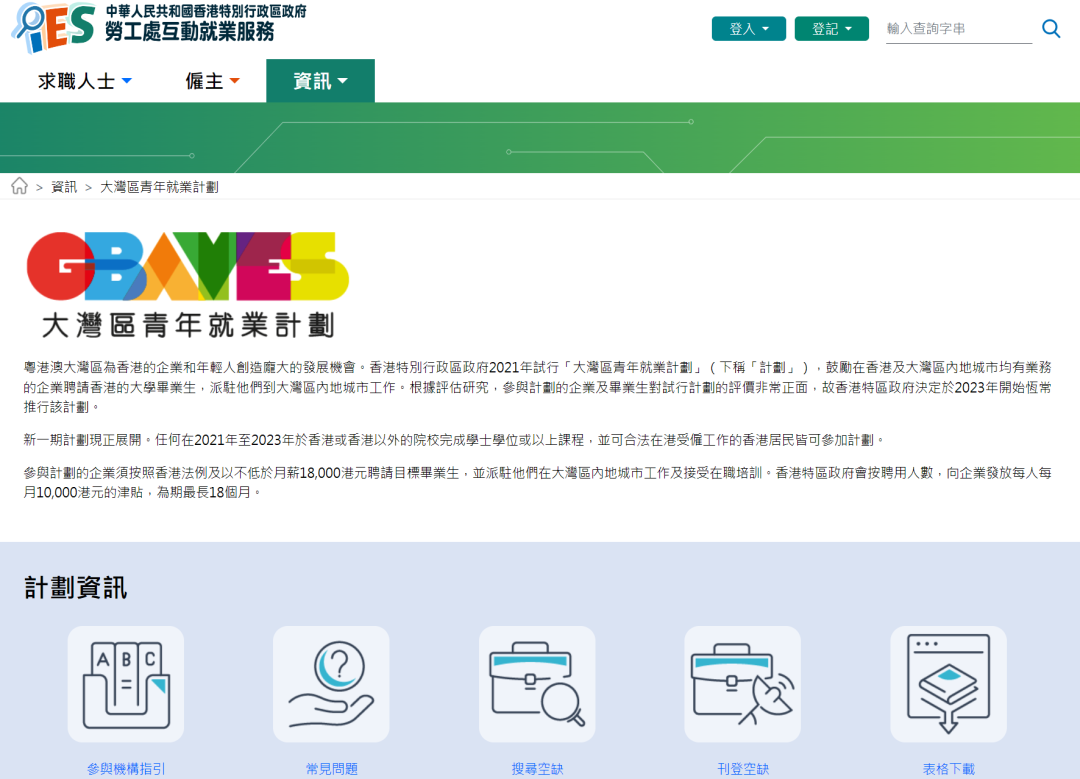
Task: Focus the 輸入查詢字串 search field
Action: [x=957, y=29]
